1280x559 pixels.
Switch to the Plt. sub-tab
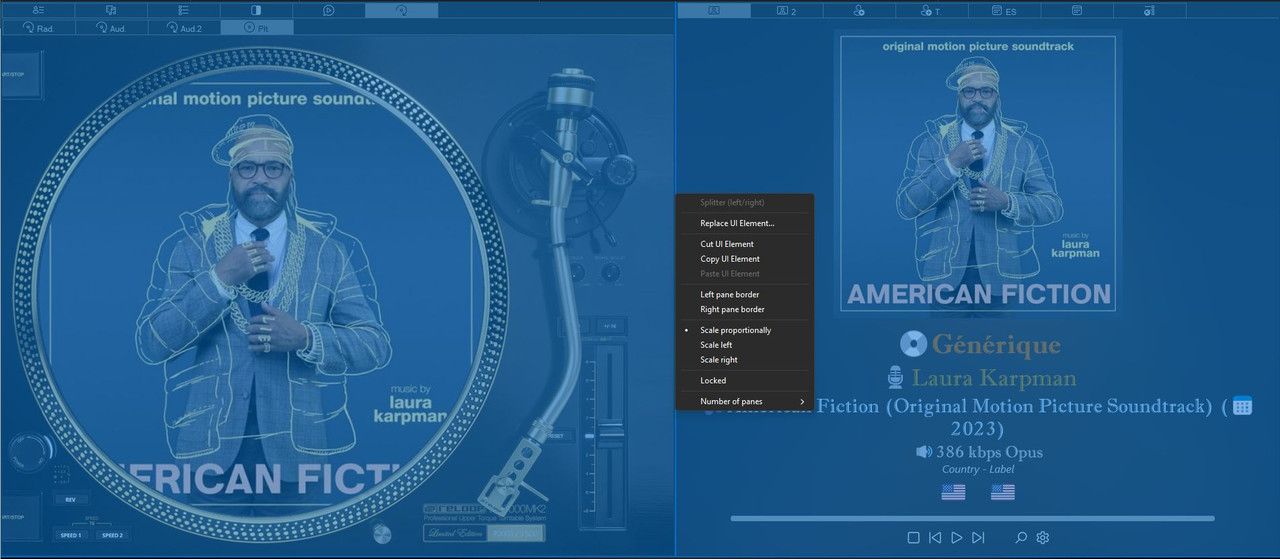(257, 28)
